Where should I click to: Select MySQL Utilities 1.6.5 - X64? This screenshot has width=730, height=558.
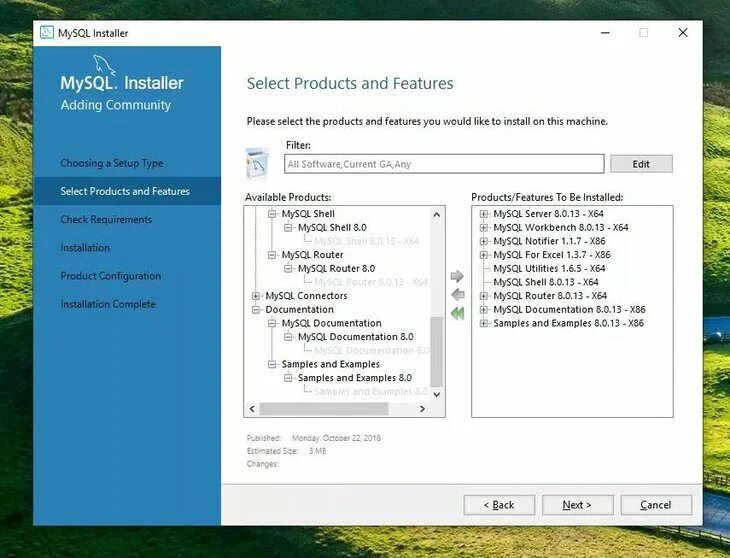[549, 269]
